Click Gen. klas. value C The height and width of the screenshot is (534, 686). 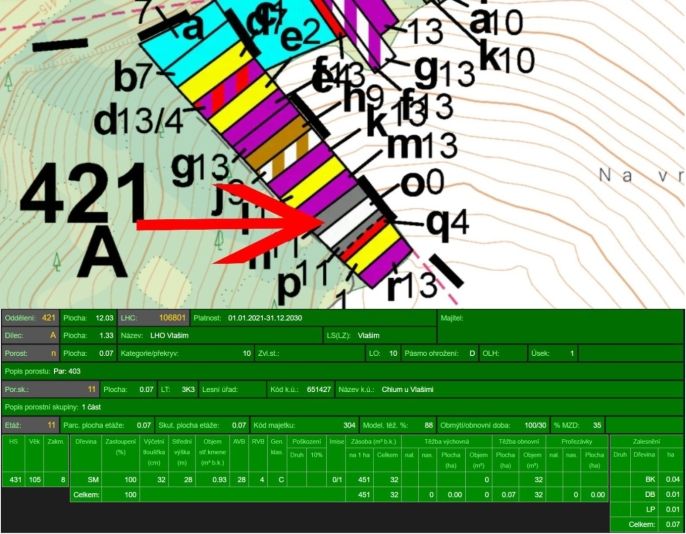[281, 479]
